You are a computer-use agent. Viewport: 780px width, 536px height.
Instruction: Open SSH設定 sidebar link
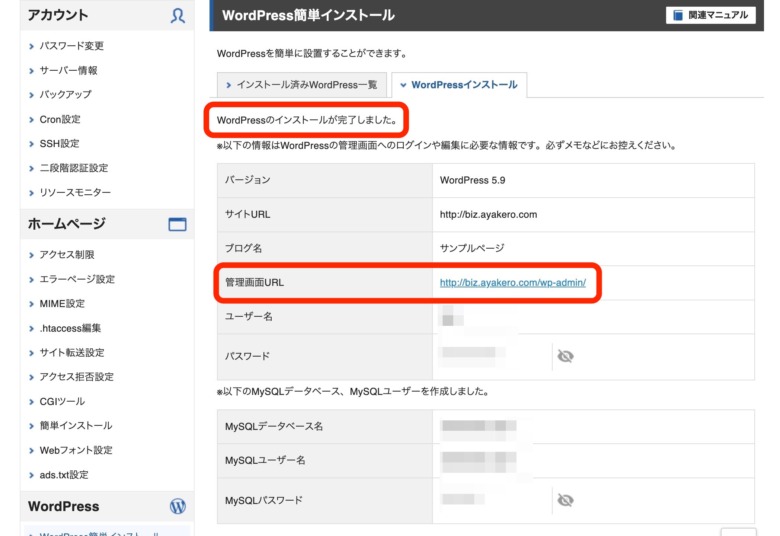point(59,143)
